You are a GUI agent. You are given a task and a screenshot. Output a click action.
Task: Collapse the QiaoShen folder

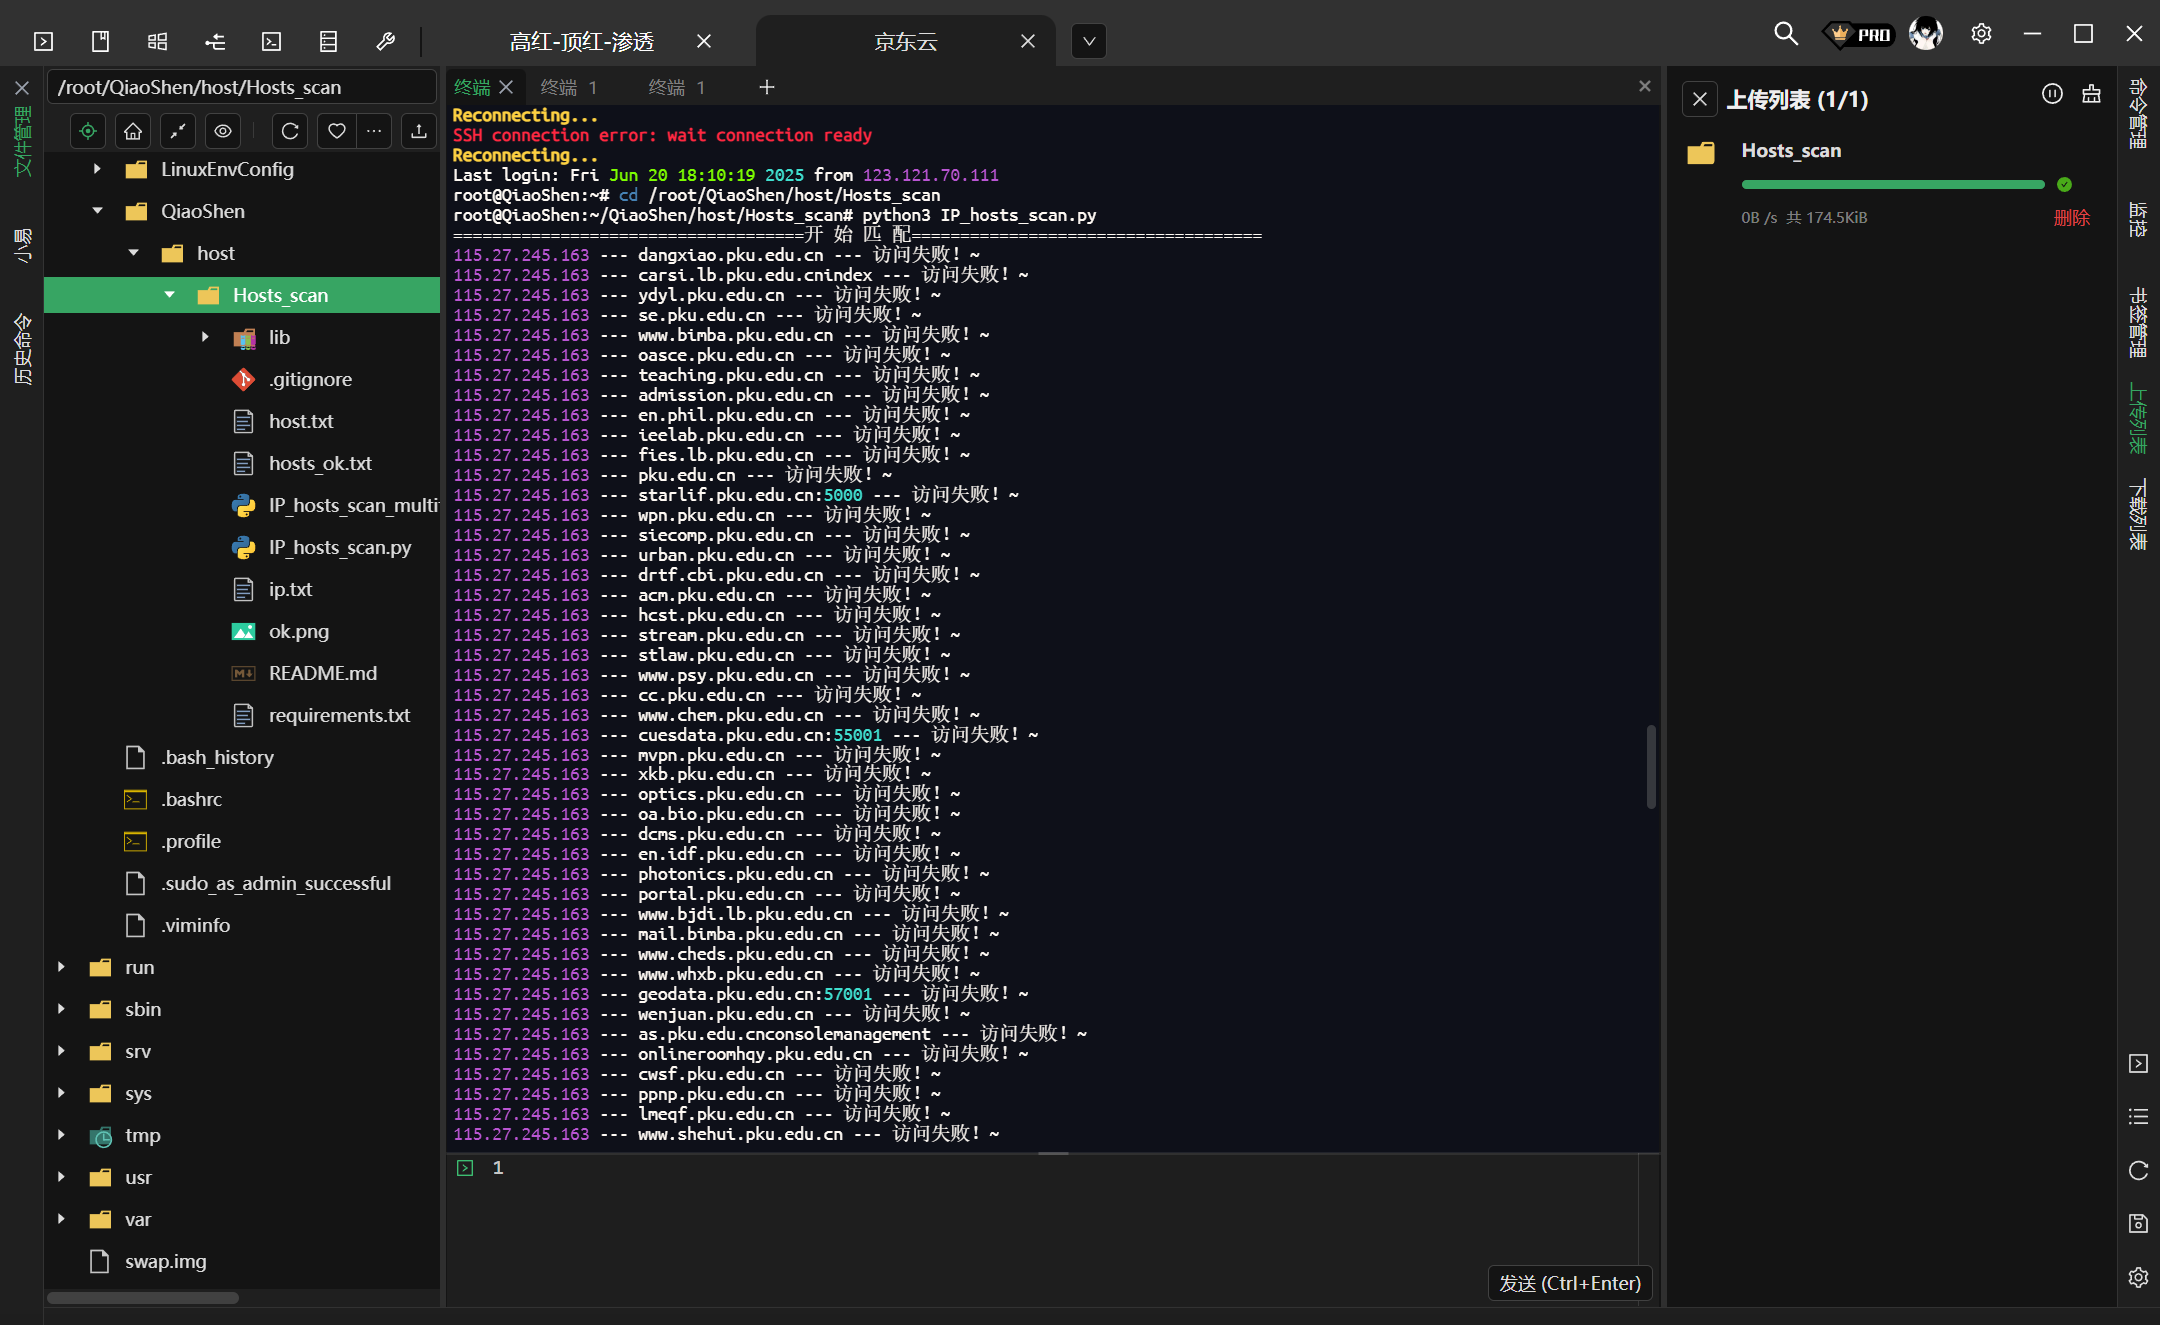(x=97, y=211)
